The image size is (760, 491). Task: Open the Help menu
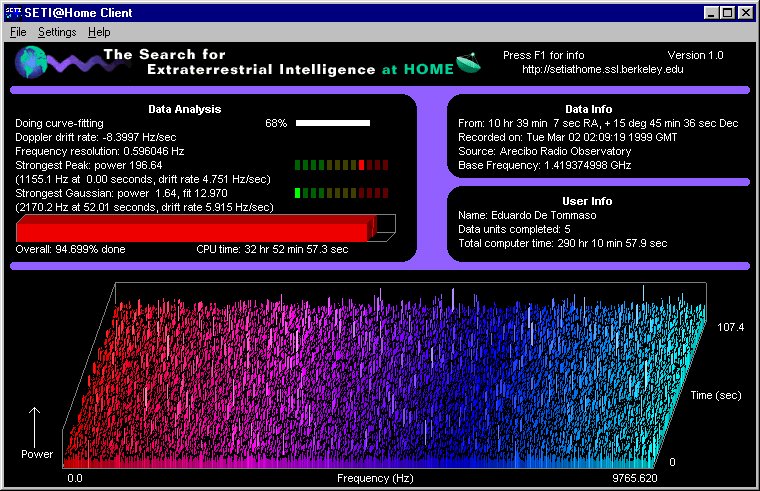(99, 32)
